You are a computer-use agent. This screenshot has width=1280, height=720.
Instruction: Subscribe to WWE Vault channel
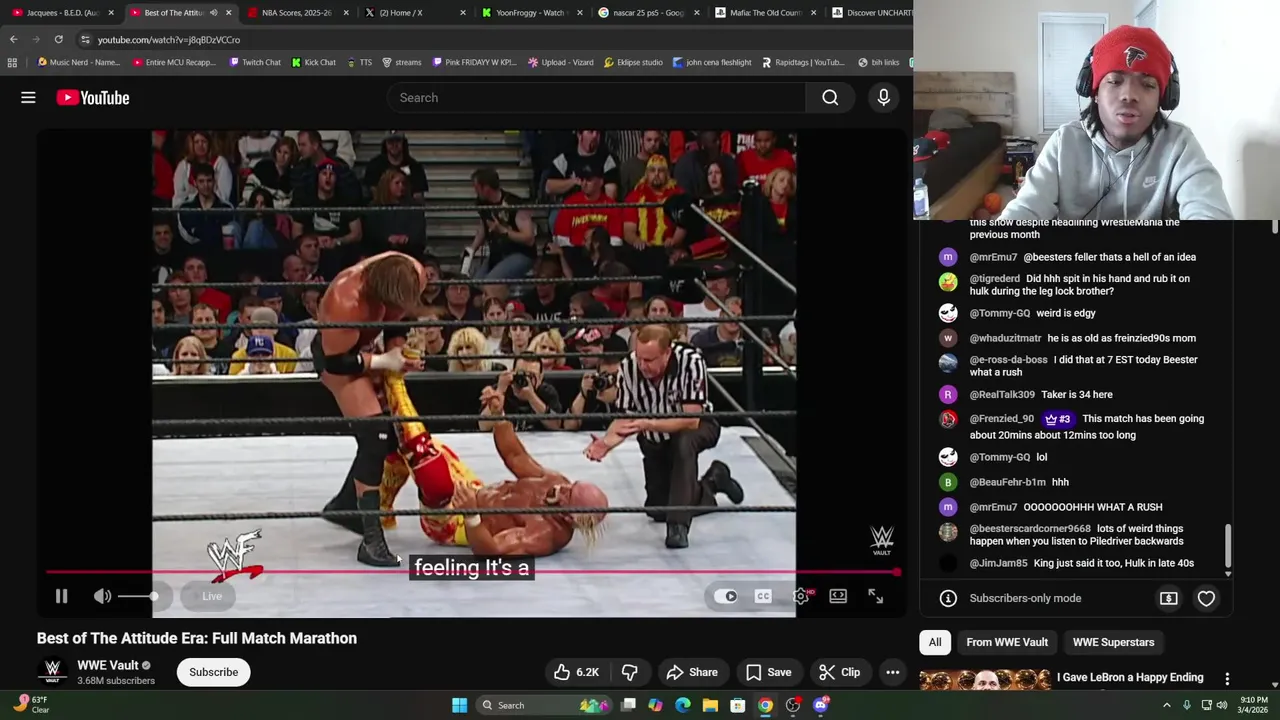coord(214,672)
